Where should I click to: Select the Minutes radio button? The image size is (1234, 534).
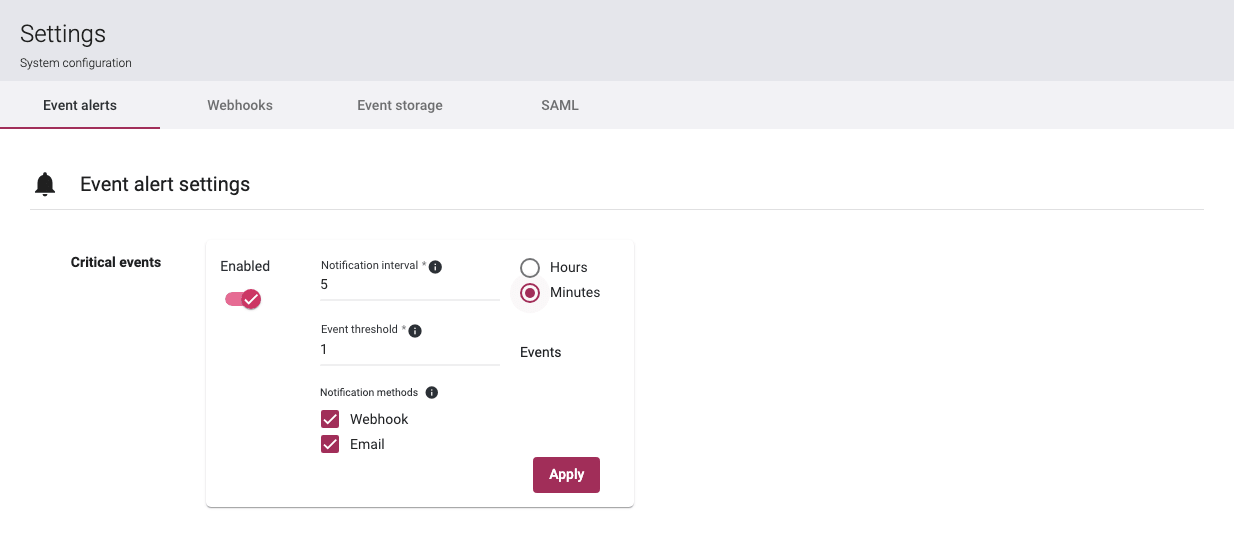coord(530,292)
